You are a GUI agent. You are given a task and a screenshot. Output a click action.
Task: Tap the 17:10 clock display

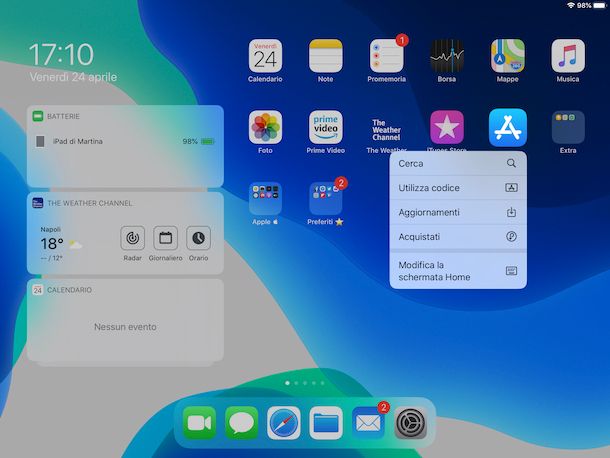coord(61,54)
